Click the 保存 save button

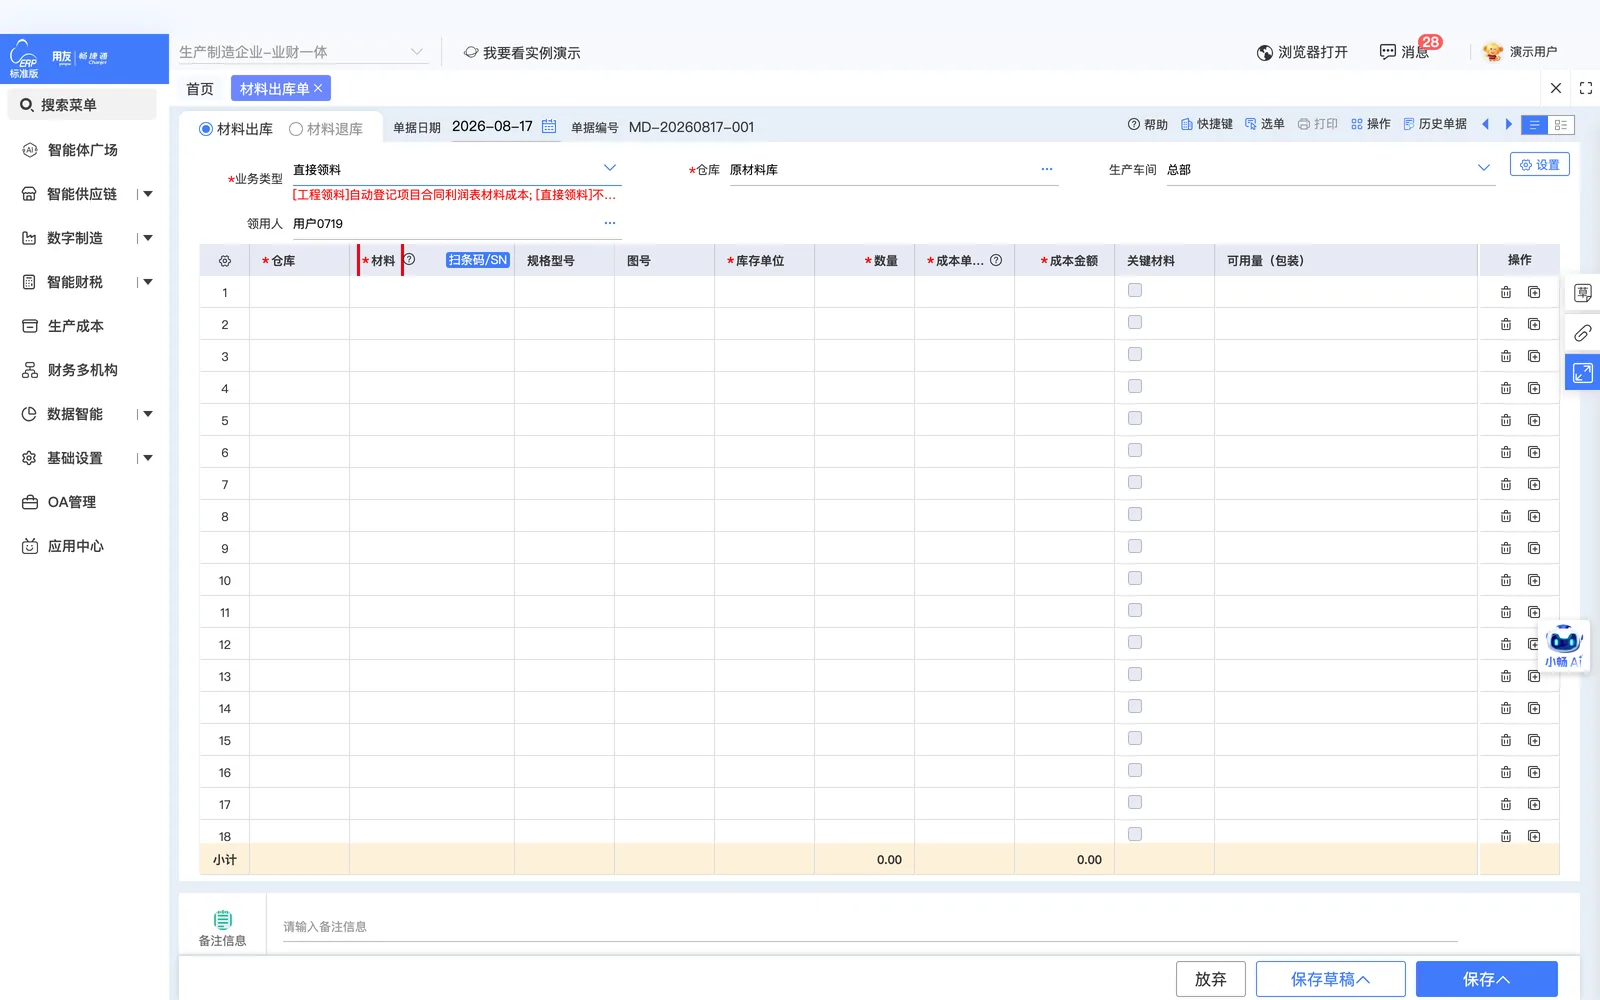(1486, 979)
